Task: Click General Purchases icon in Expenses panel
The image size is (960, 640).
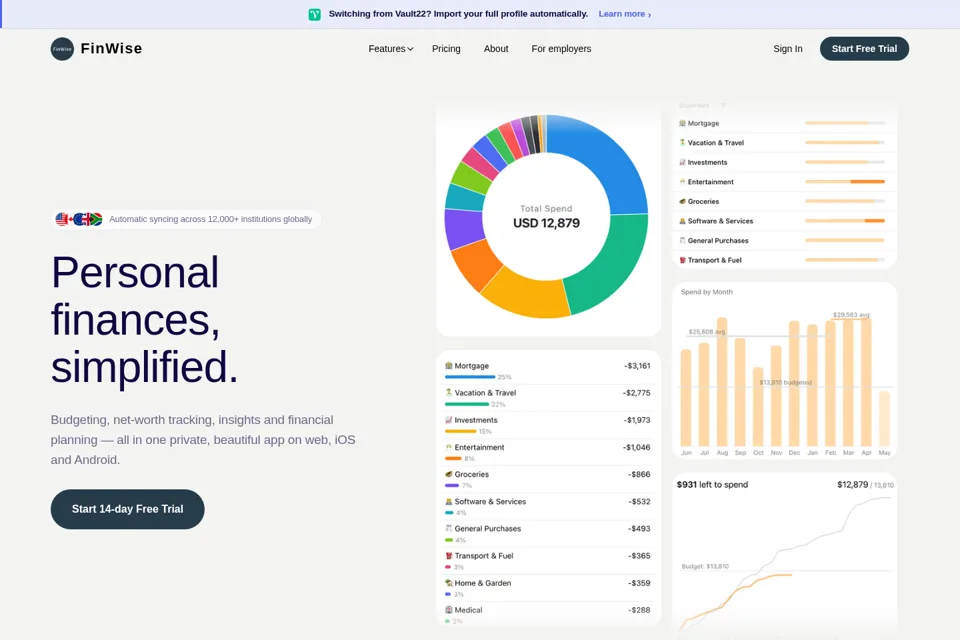Action: point(683,241)
